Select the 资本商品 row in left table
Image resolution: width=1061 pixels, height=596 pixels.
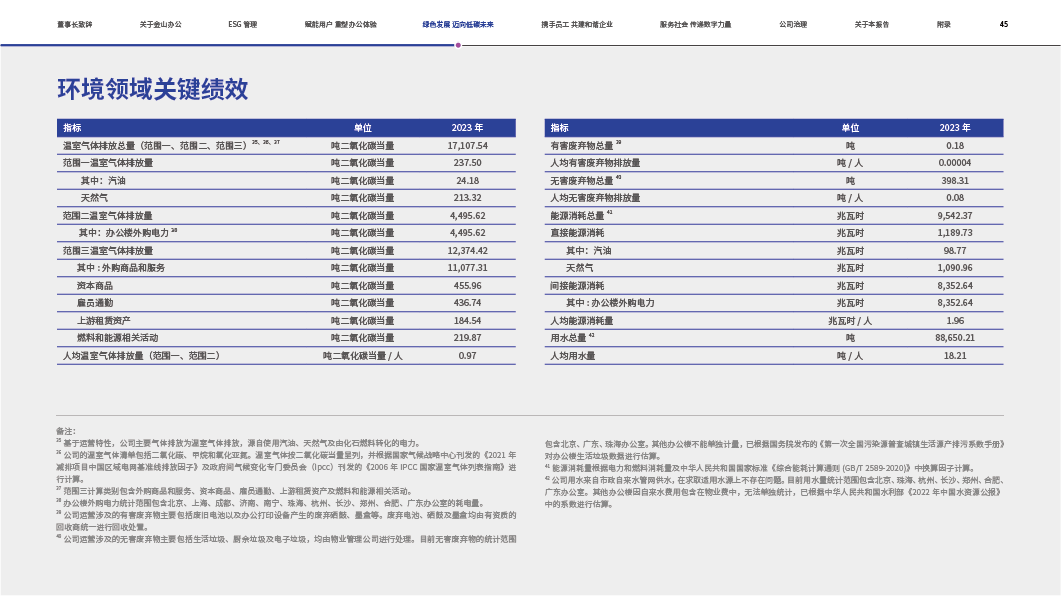pyautogui.click(x=94, y=285)
